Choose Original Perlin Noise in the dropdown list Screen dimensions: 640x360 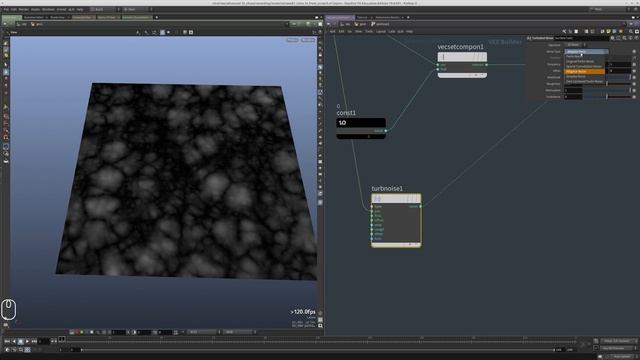click(584, 61)
